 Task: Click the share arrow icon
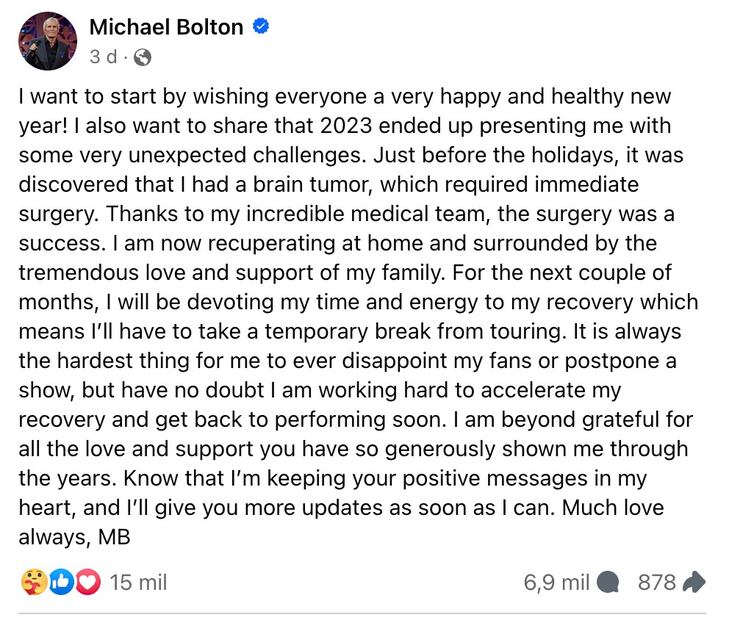pos(695,582)
